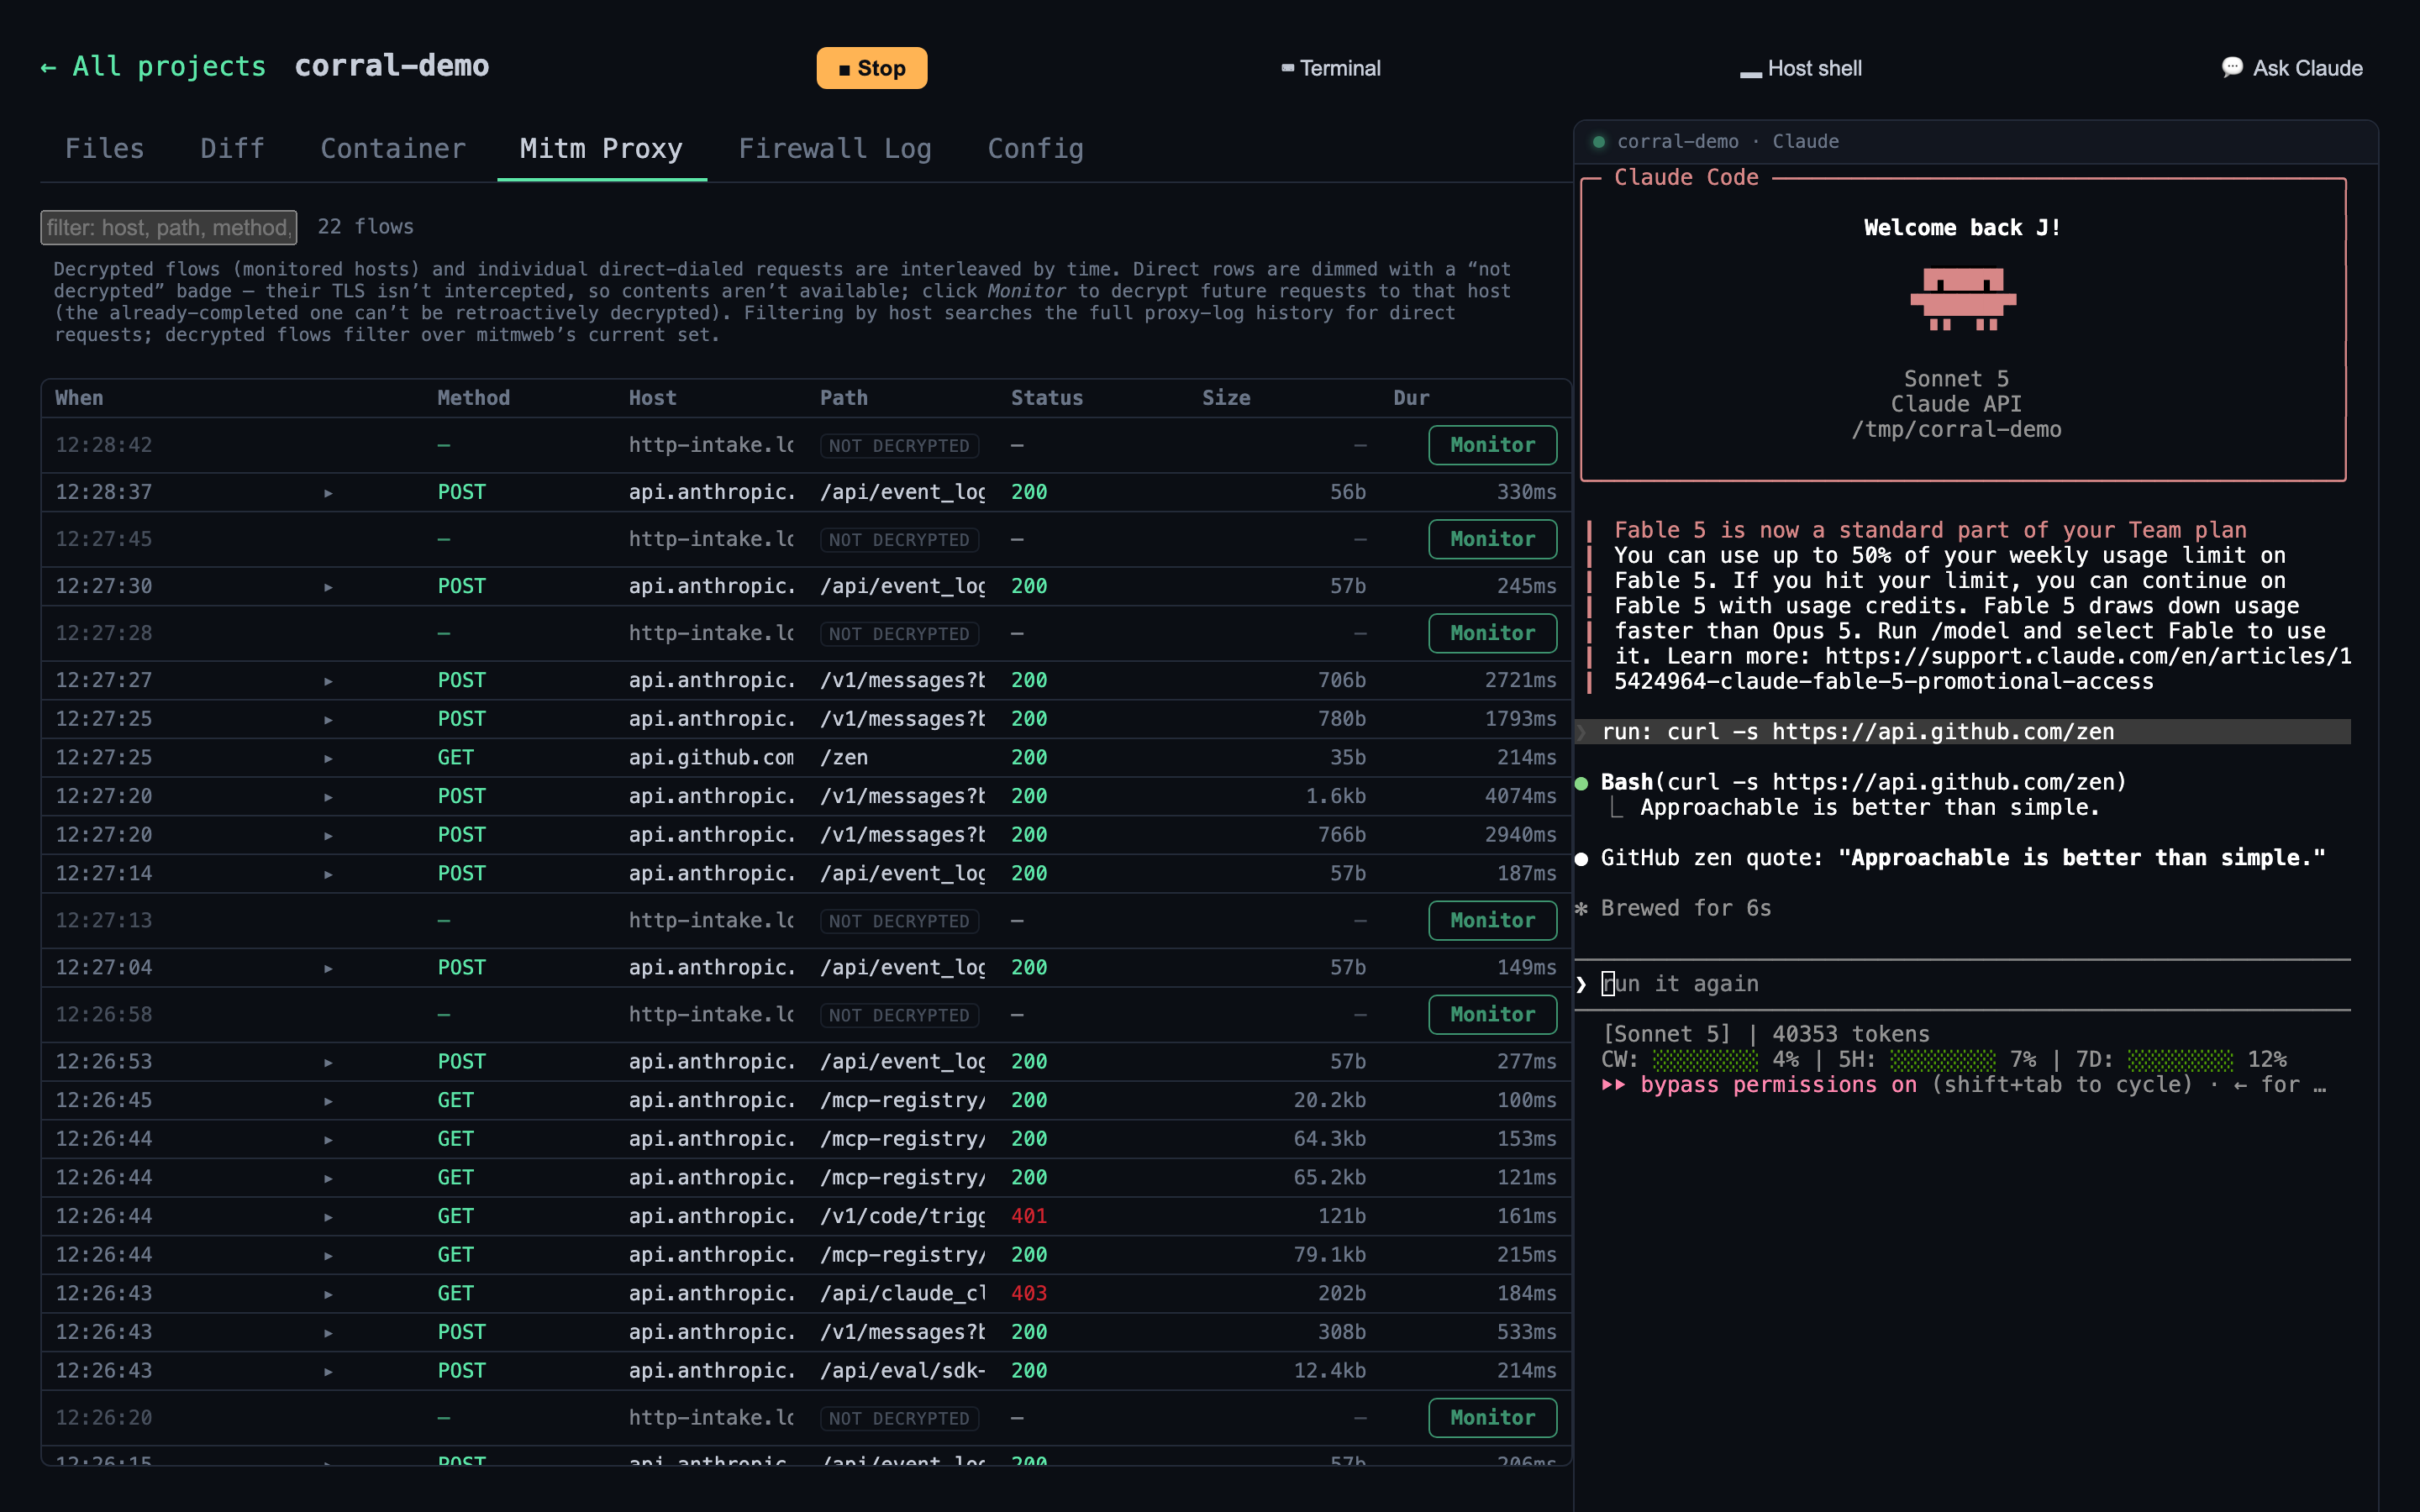This screenshot has height=1512, width=2420.
Task: Click Monitor for the 12:26:20 http-intake row
Action: pyautogui.click(x=1492, y=1417)
